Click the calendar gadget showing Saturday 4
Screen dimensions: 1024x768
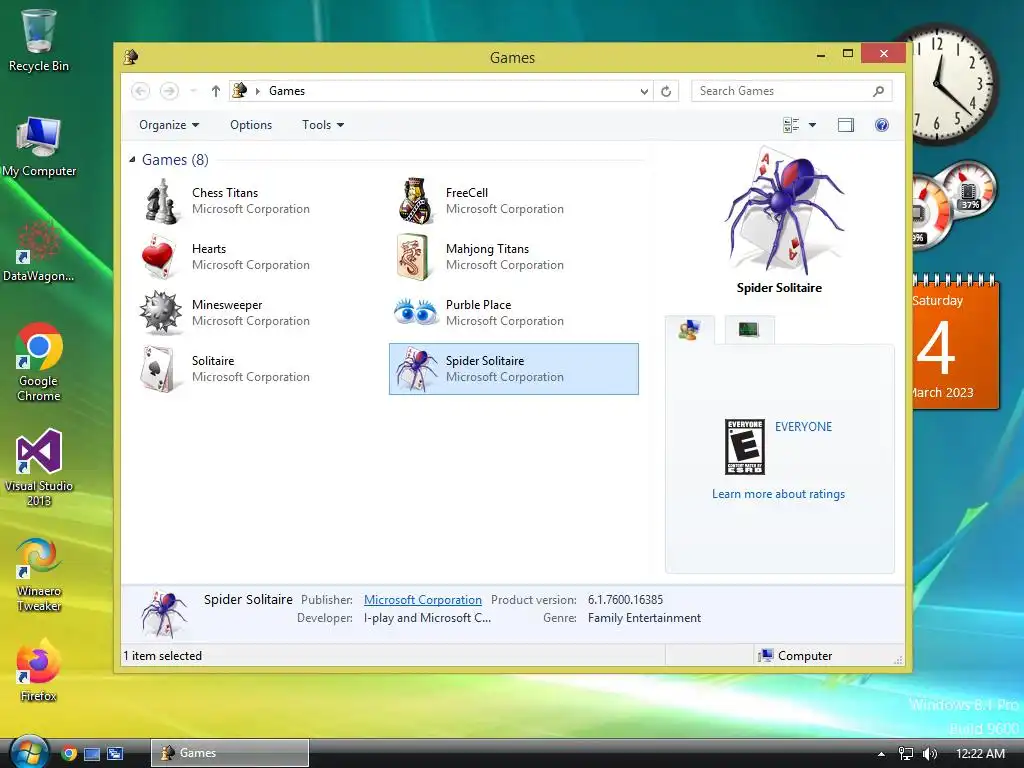point(955,342)
